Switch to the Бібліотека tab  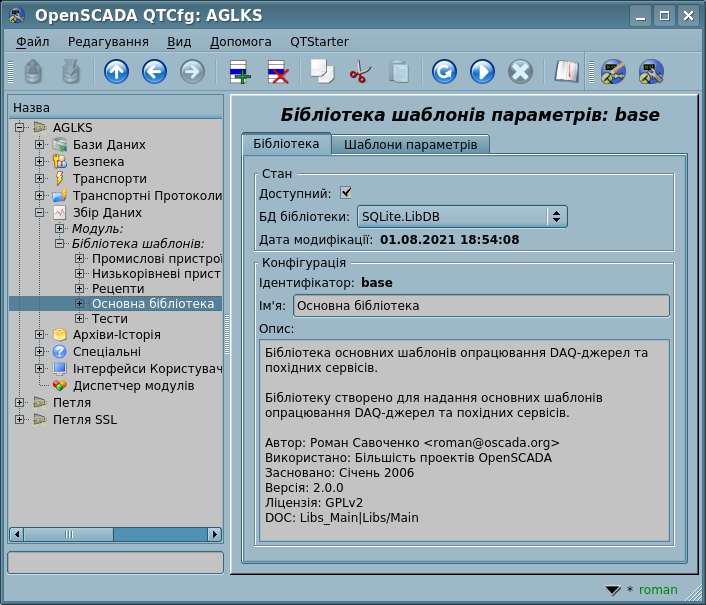tap(286, 144)
